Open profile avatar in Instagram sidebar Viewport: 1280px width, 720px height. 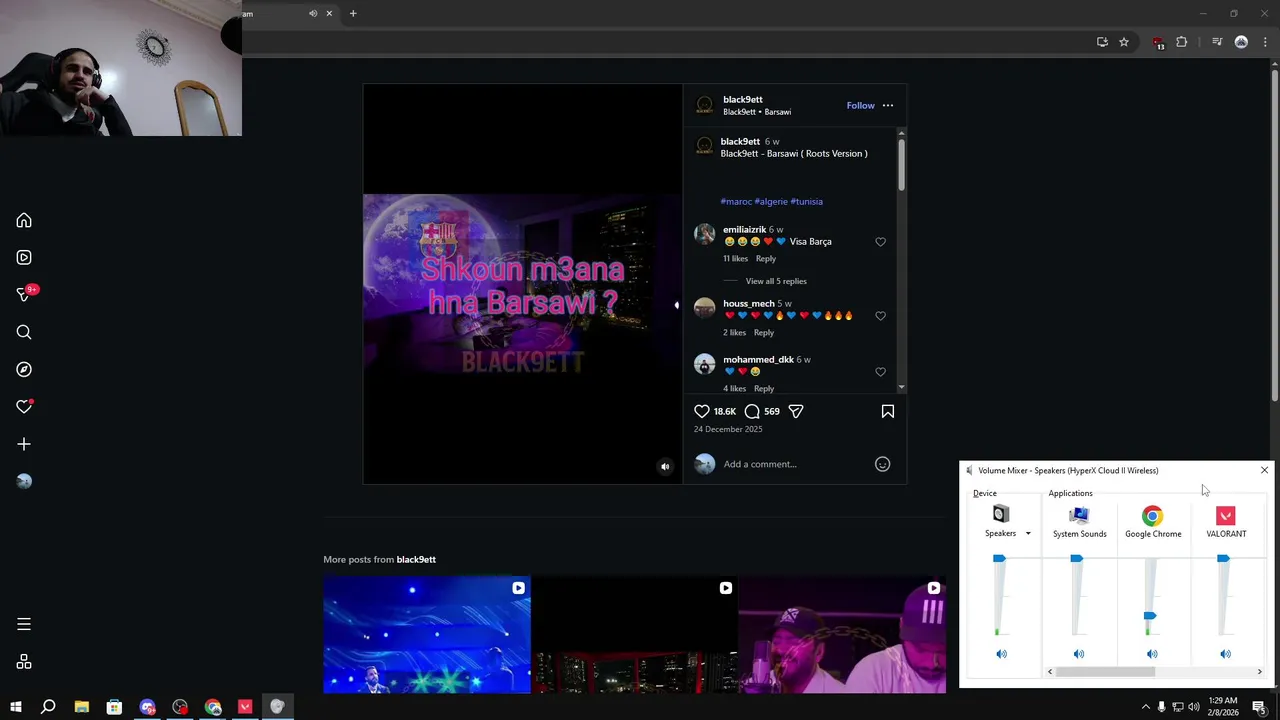coord(24,481)
